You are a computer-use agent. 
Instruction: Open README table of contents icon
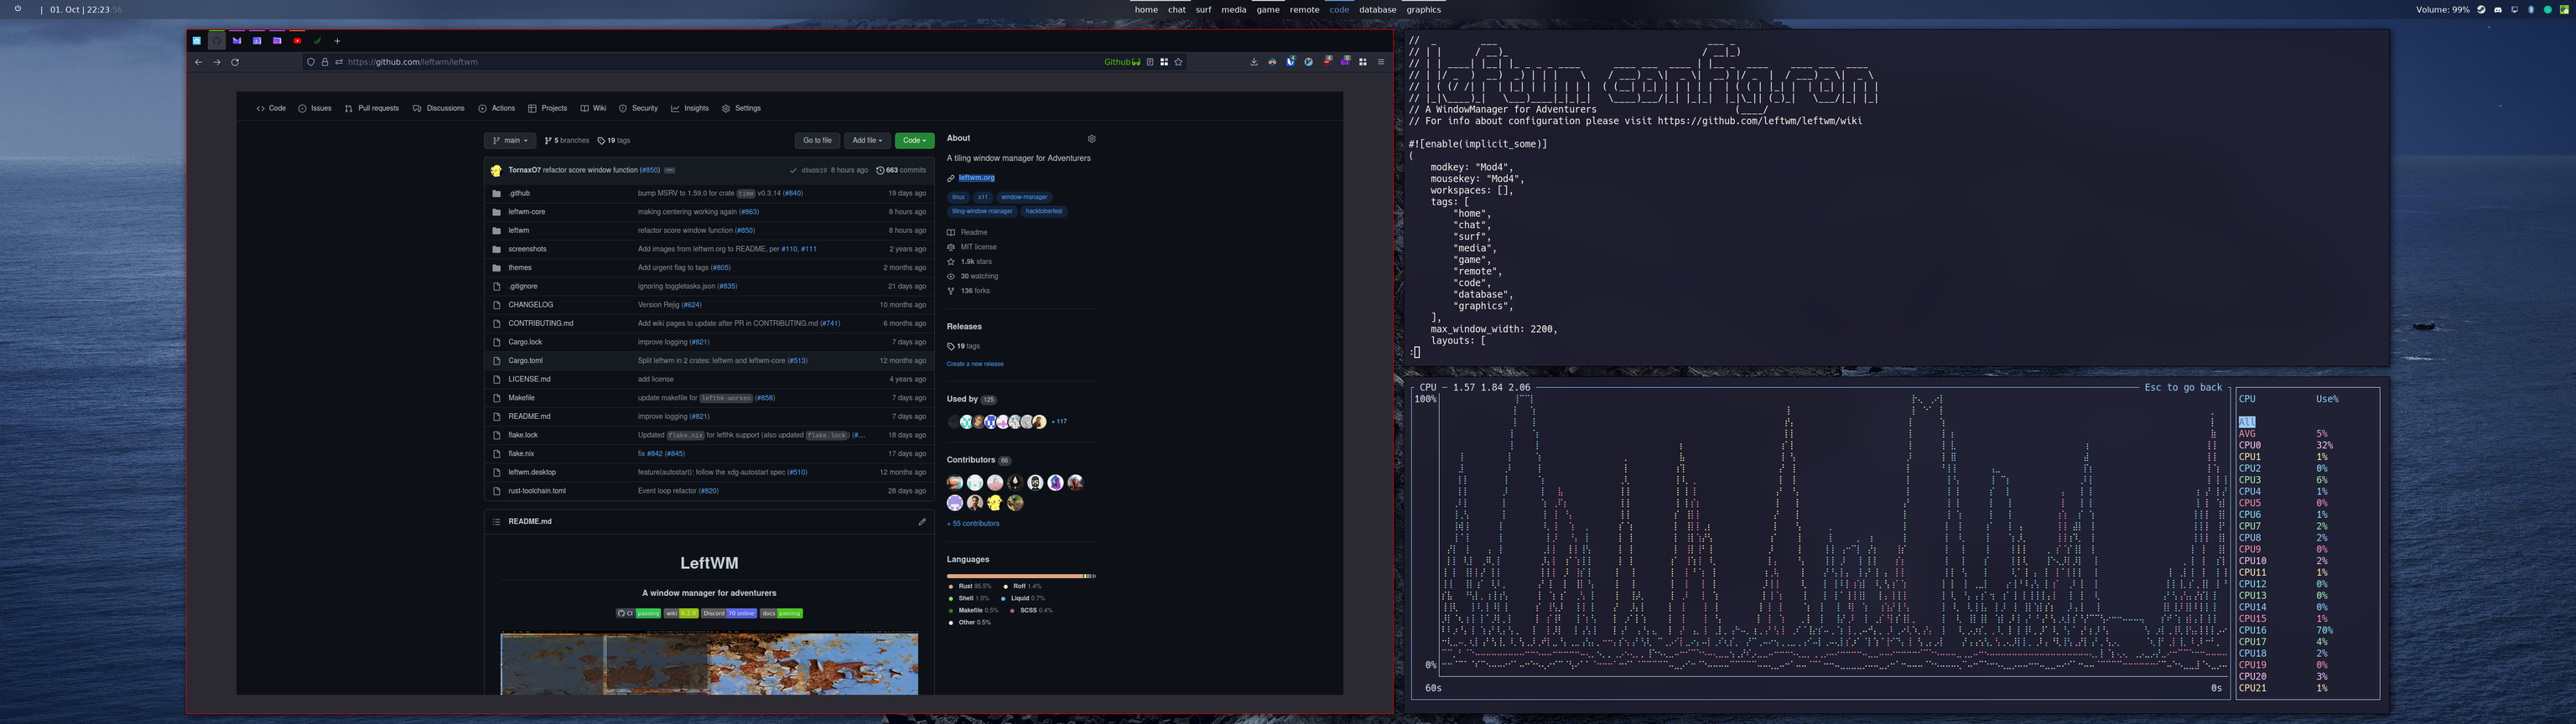point(496,522)
